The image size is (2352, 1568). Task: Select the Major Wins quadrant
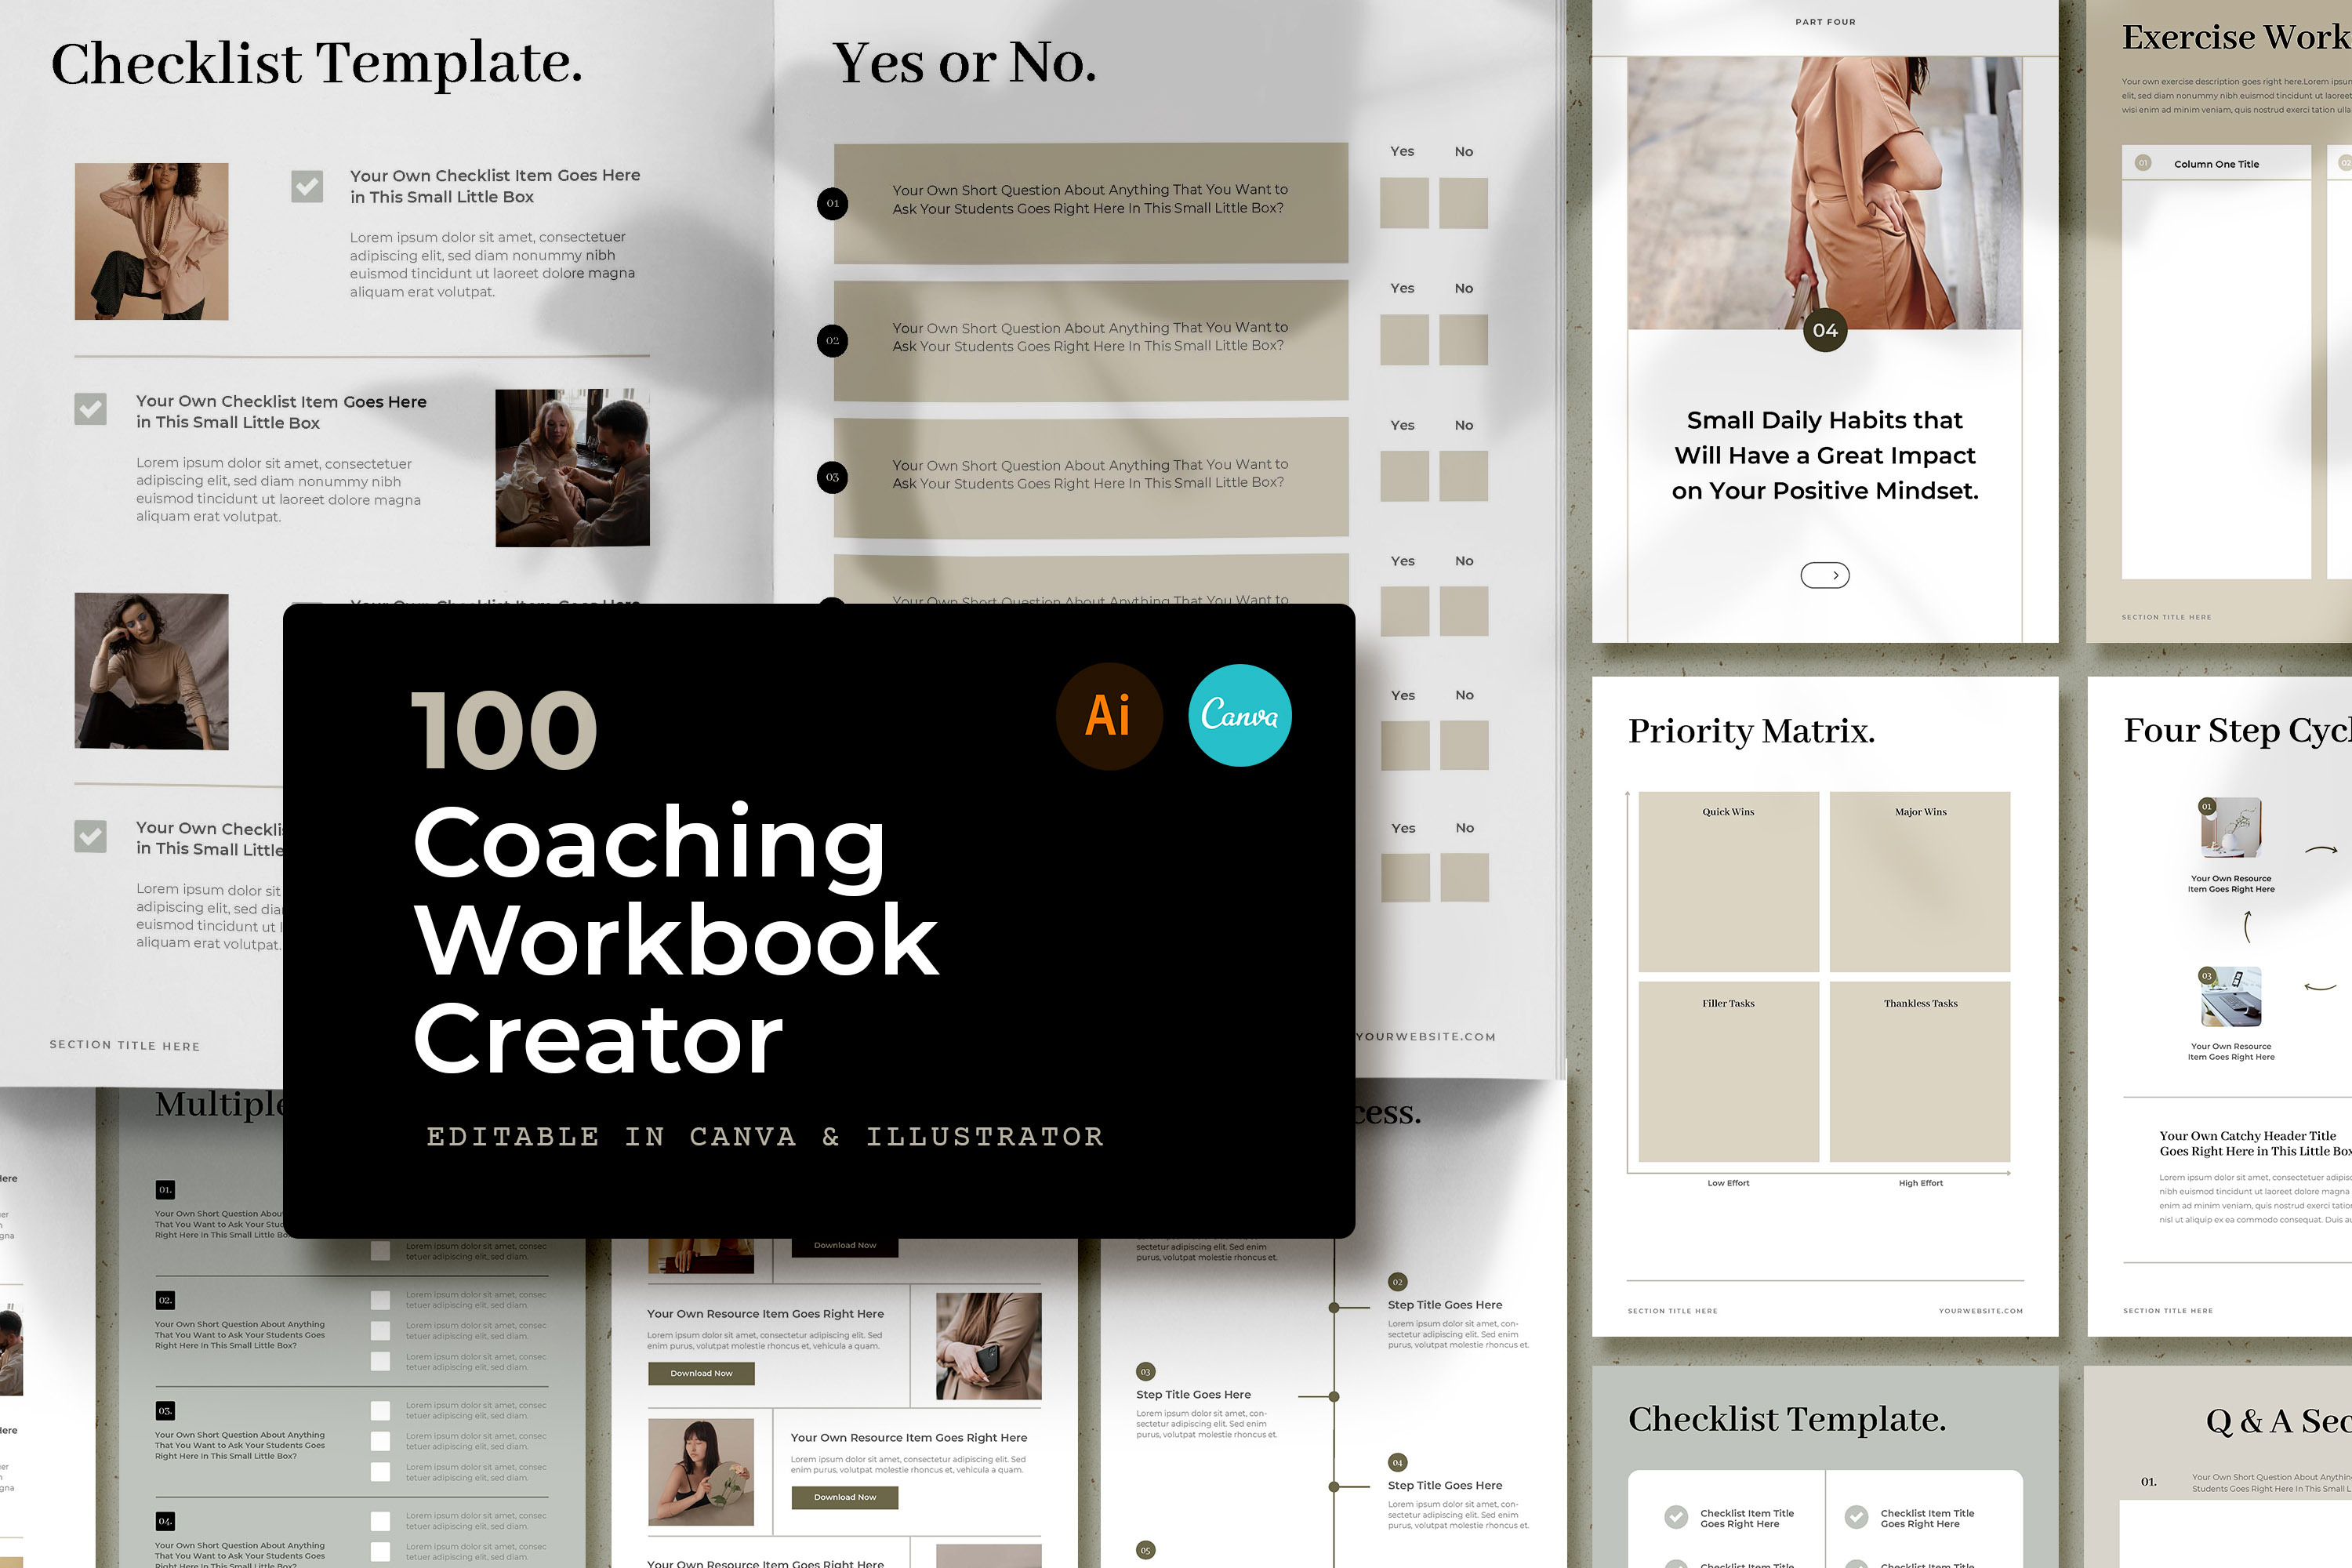tap(1920, 881)
